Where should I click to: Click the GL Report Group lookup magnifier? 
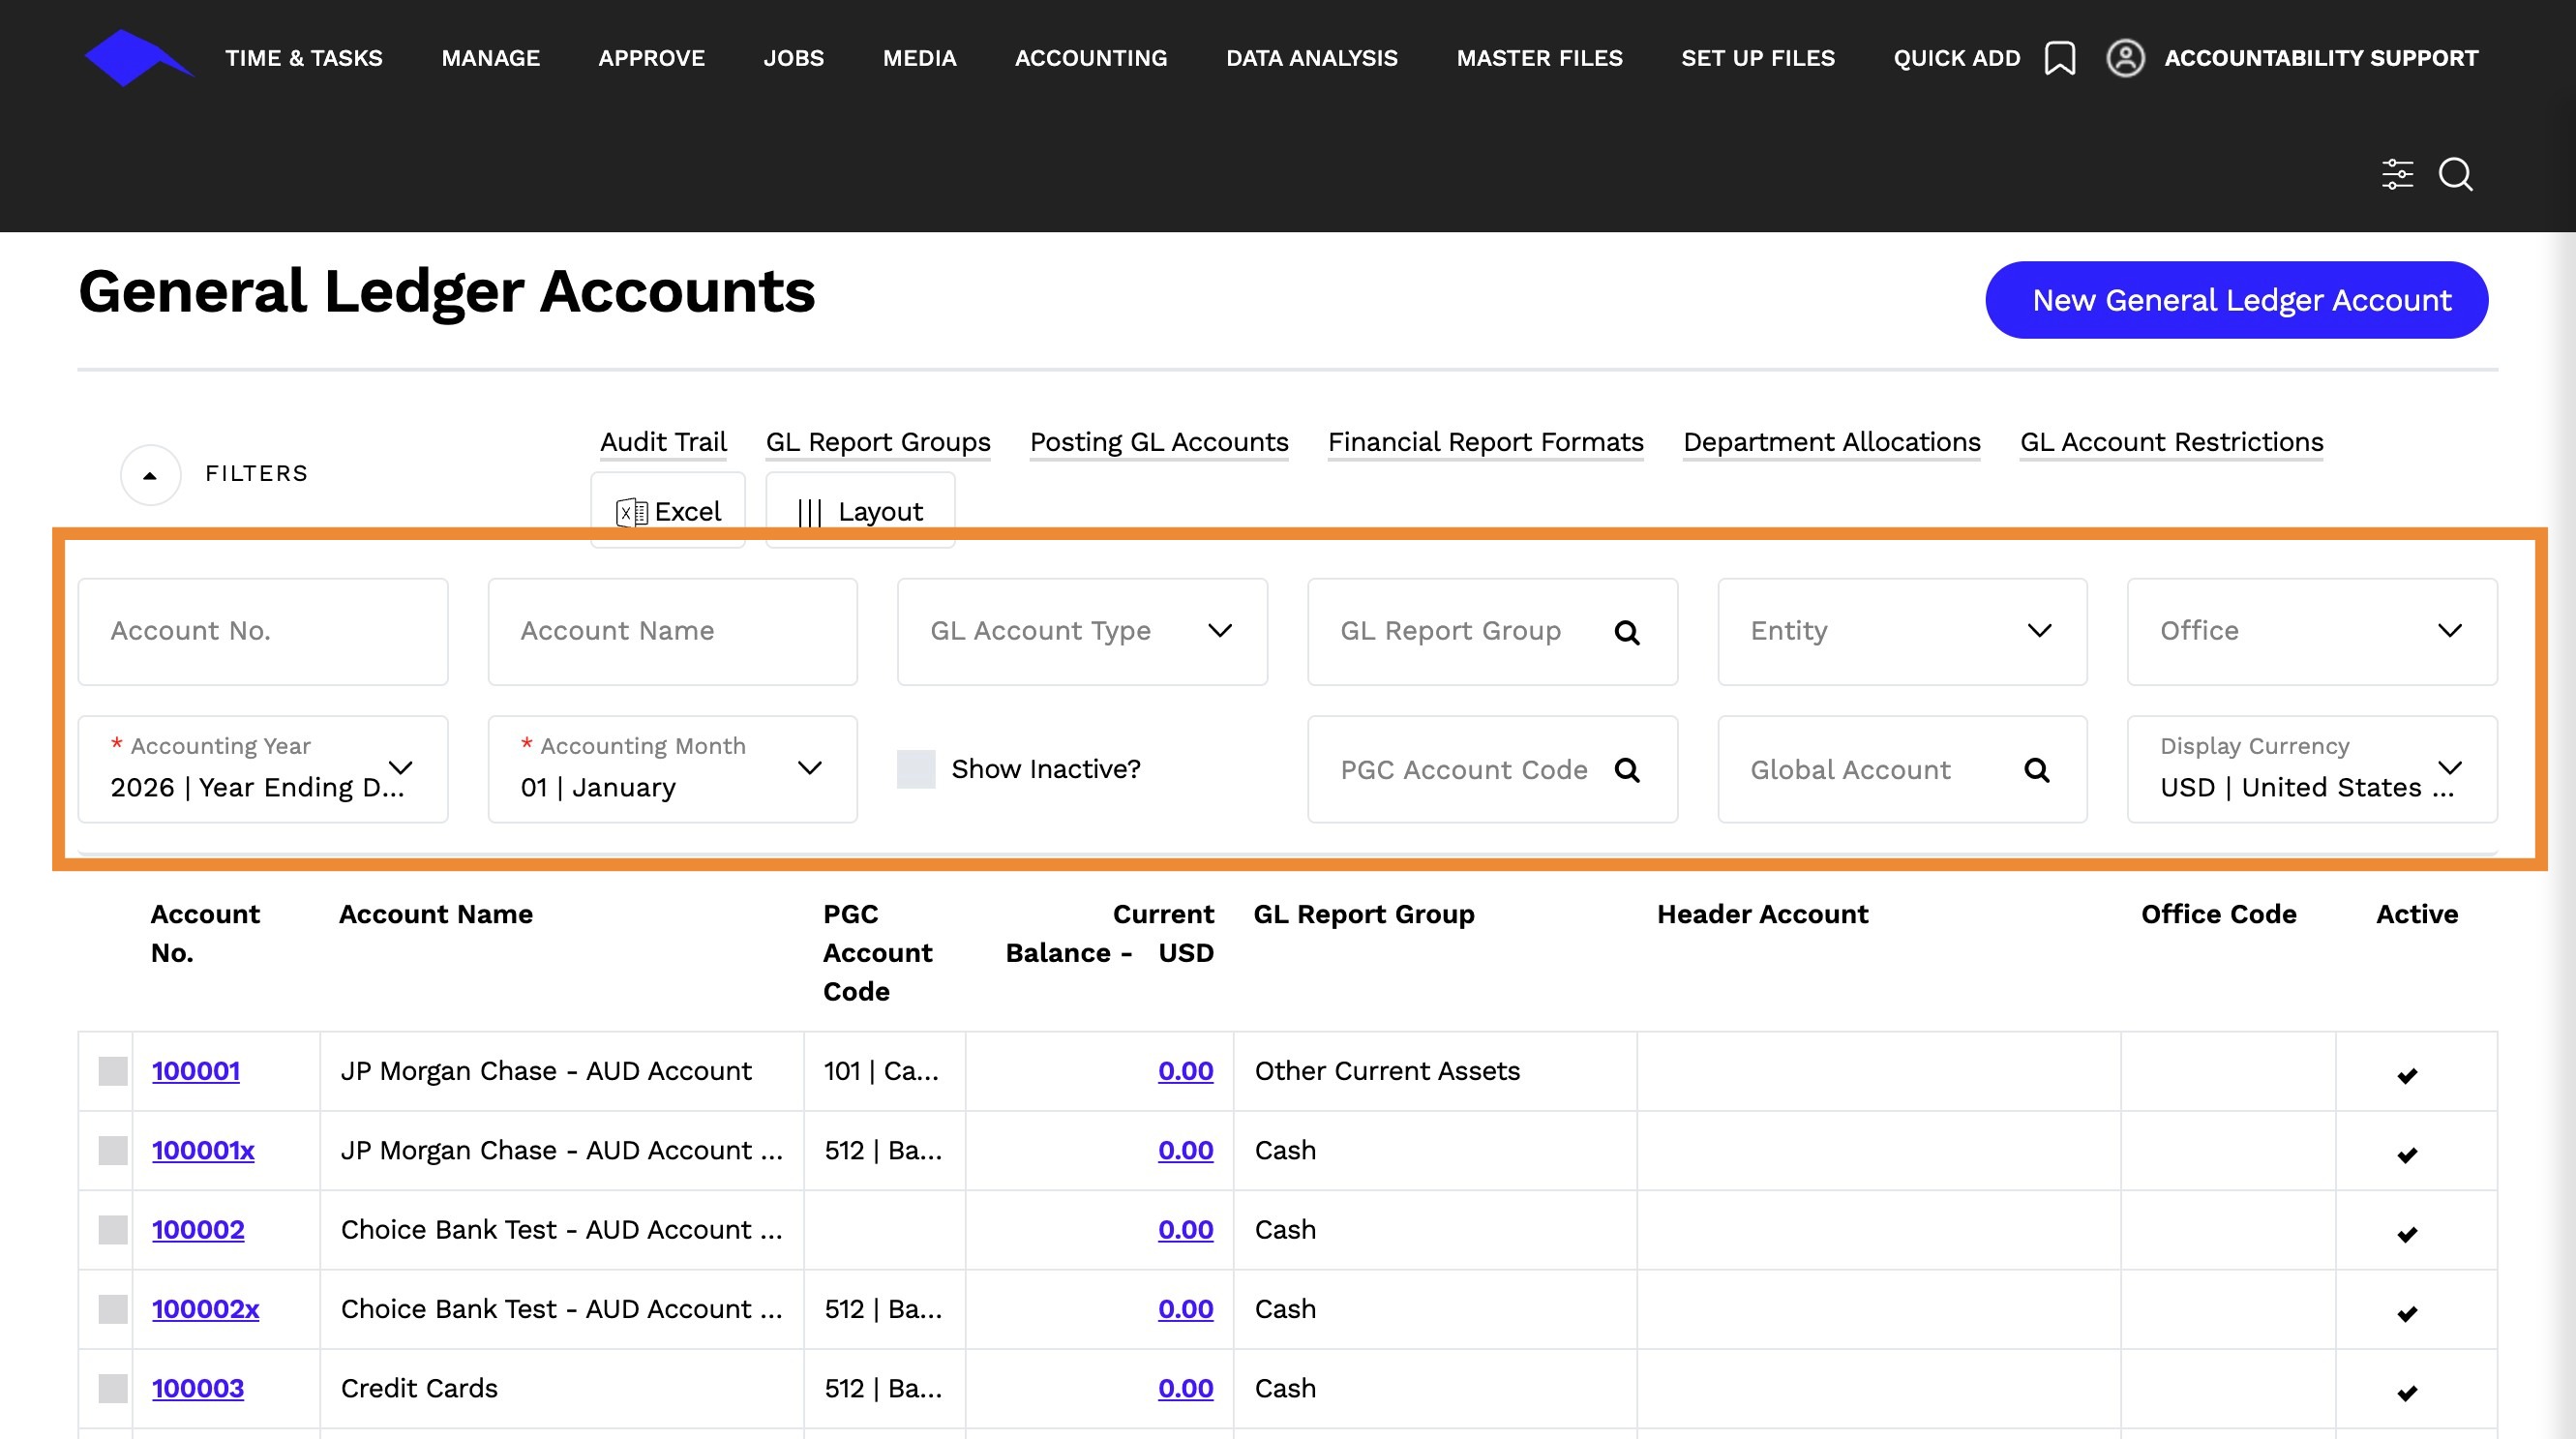point(1627,632)
